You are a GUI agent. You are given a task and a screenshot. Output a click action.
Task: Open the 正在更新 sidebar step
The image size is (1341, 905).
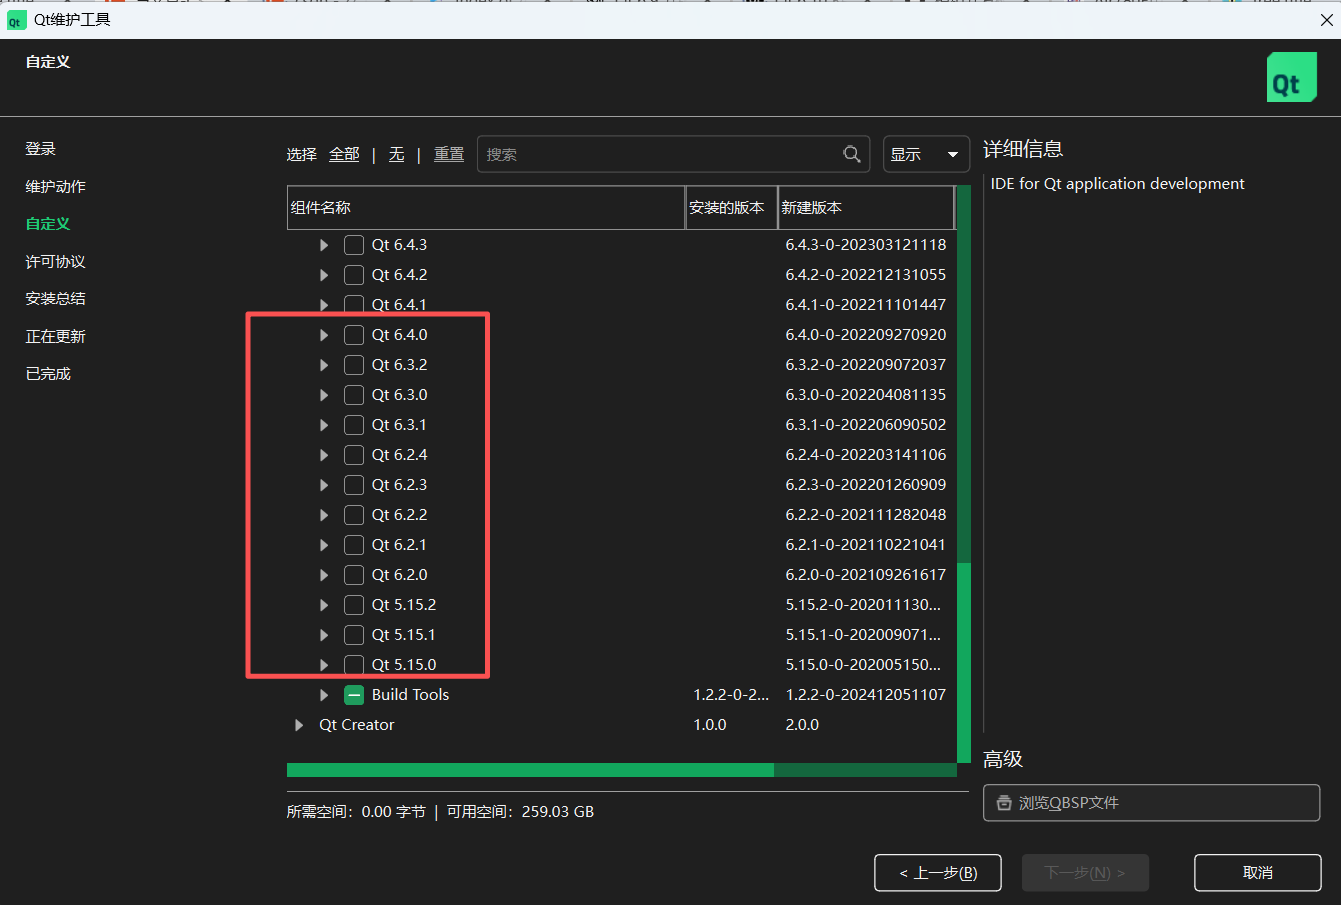click(x=56, y=337)
